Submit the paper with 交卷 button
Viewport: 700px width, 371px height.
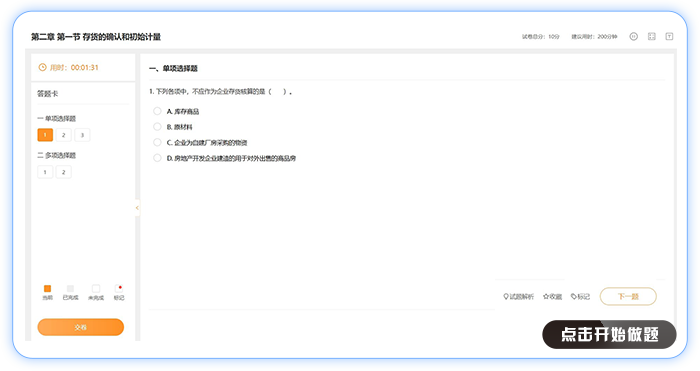[81, 327]
